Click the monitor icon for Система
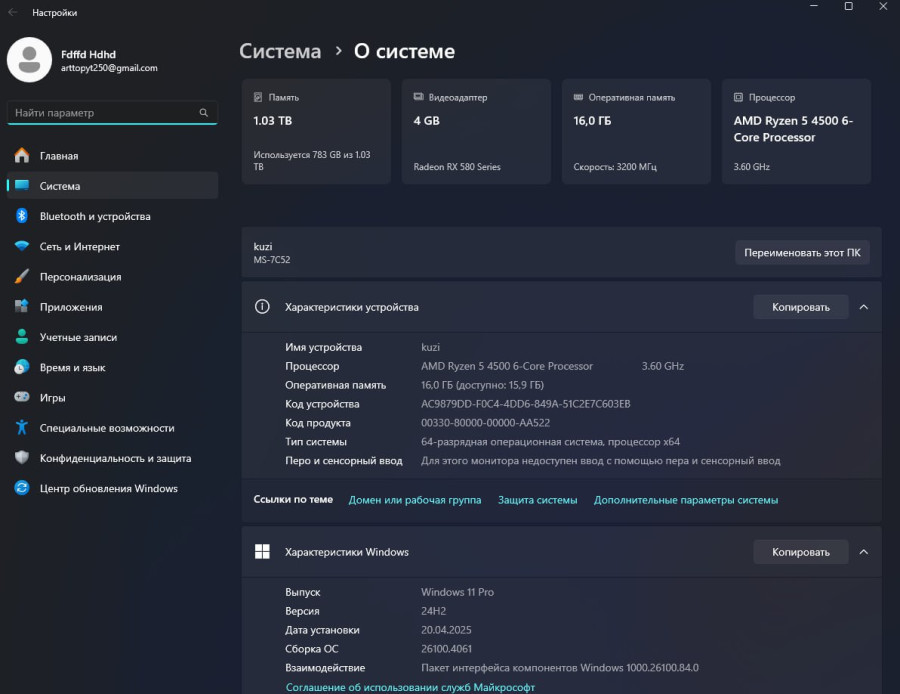Image resolution: width=900 pixels, height=694 pixels. [x=22, y=185]
